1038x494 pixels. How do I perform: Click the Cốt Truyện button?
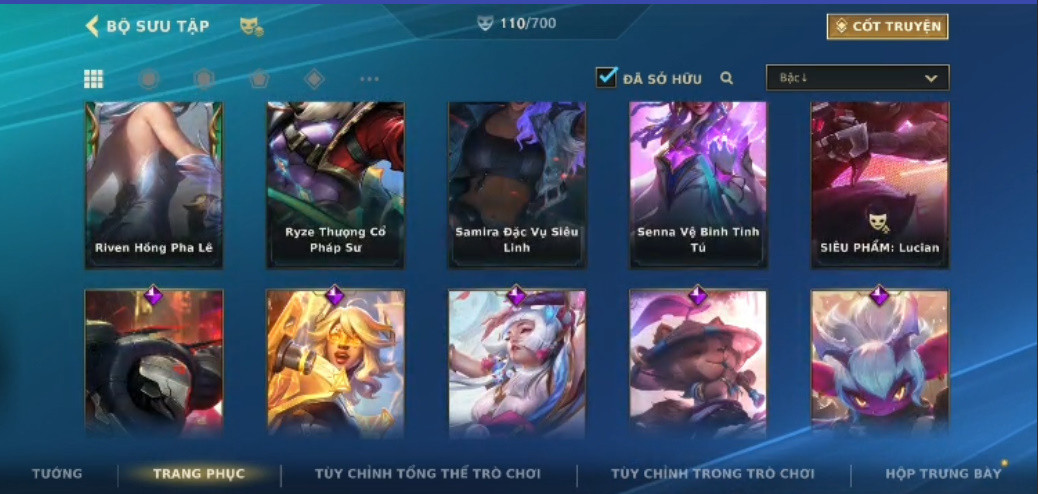888,26
